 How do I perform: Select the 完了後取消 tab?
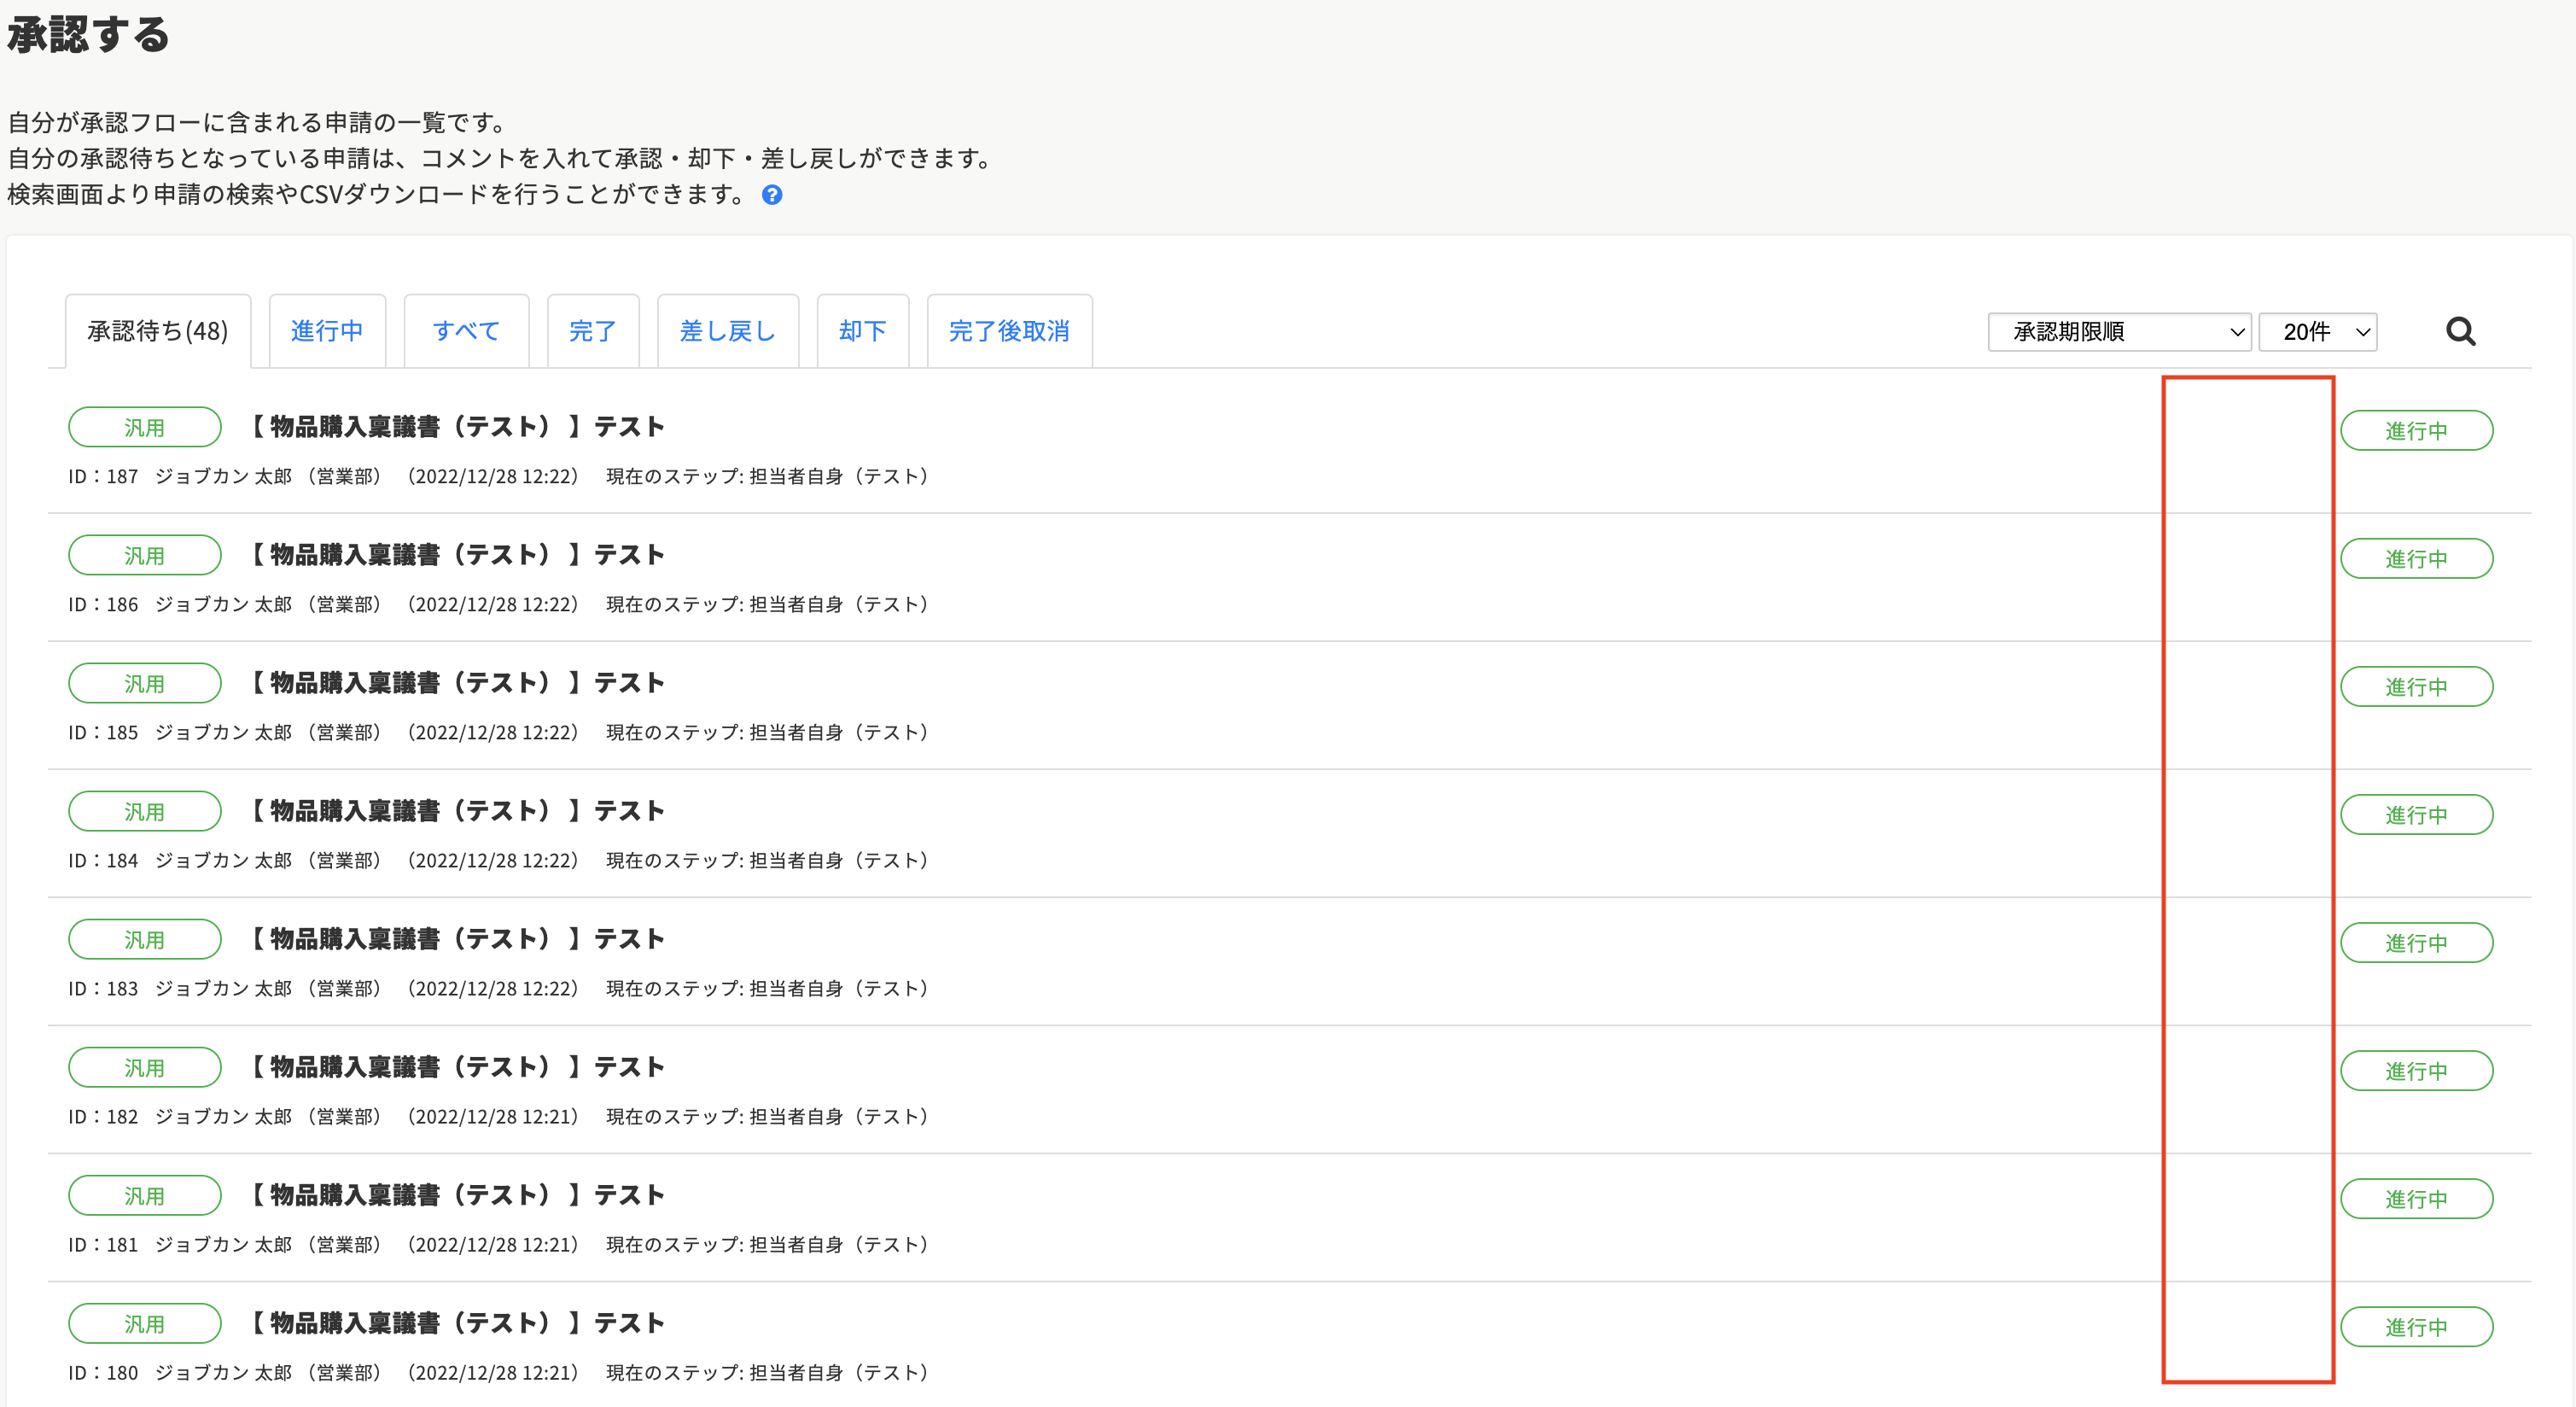click(x=1008, y=331)
